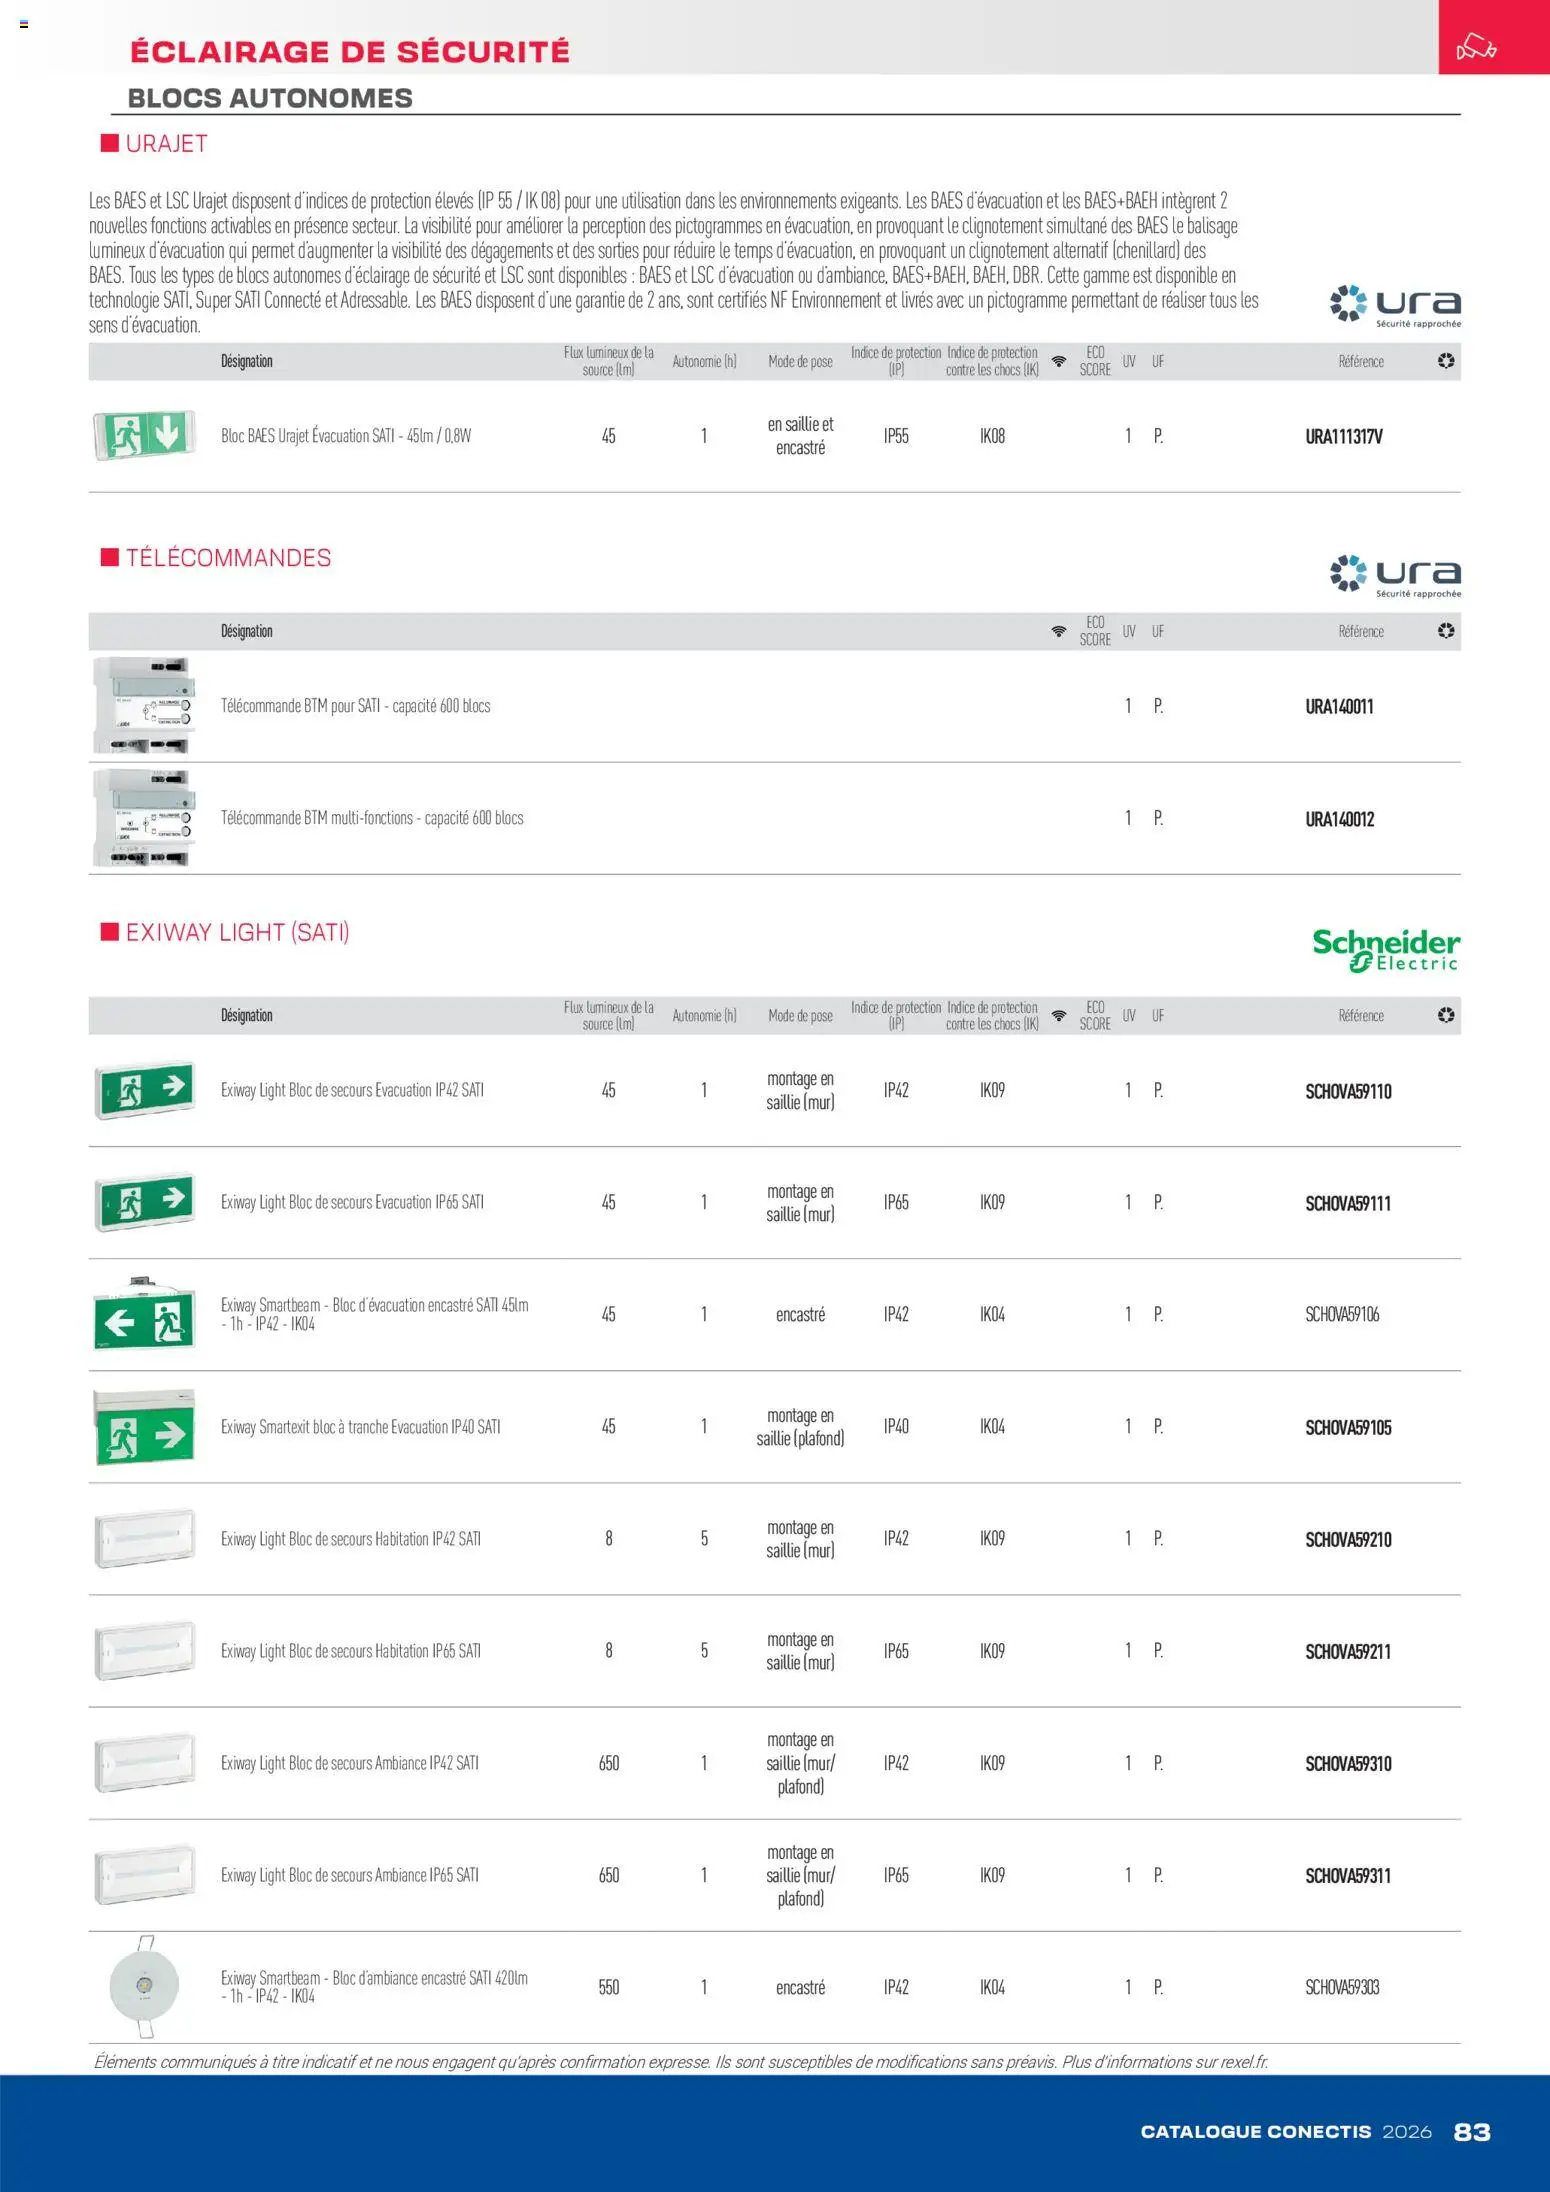Click the page number 83 in the footer

click(1471, 2131)
